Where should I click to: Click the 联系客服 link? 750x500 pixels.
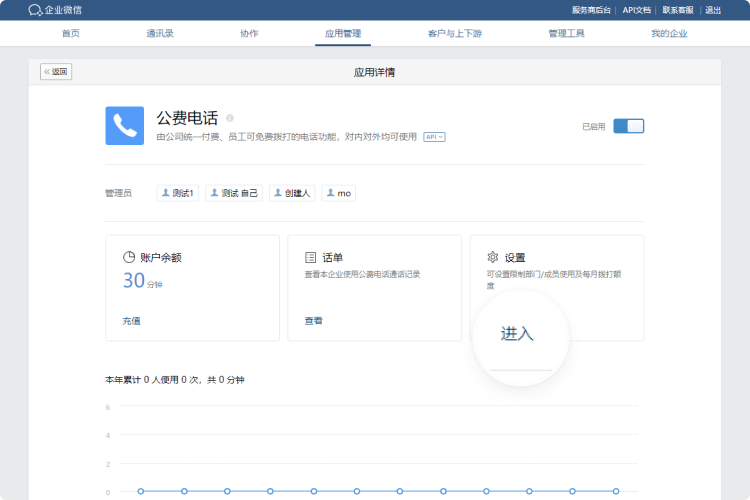pos(678,10)
